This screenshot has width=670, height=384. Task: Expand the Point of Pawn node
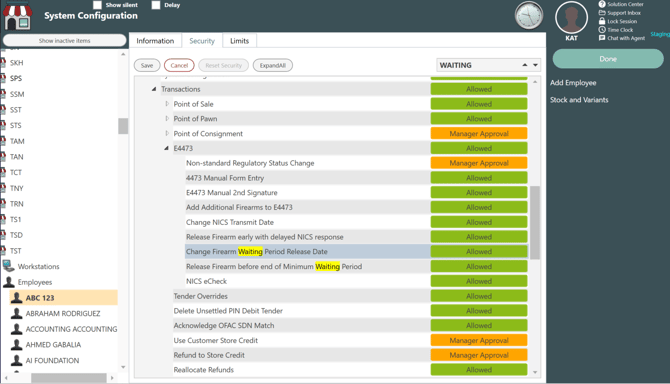(167, 119)
